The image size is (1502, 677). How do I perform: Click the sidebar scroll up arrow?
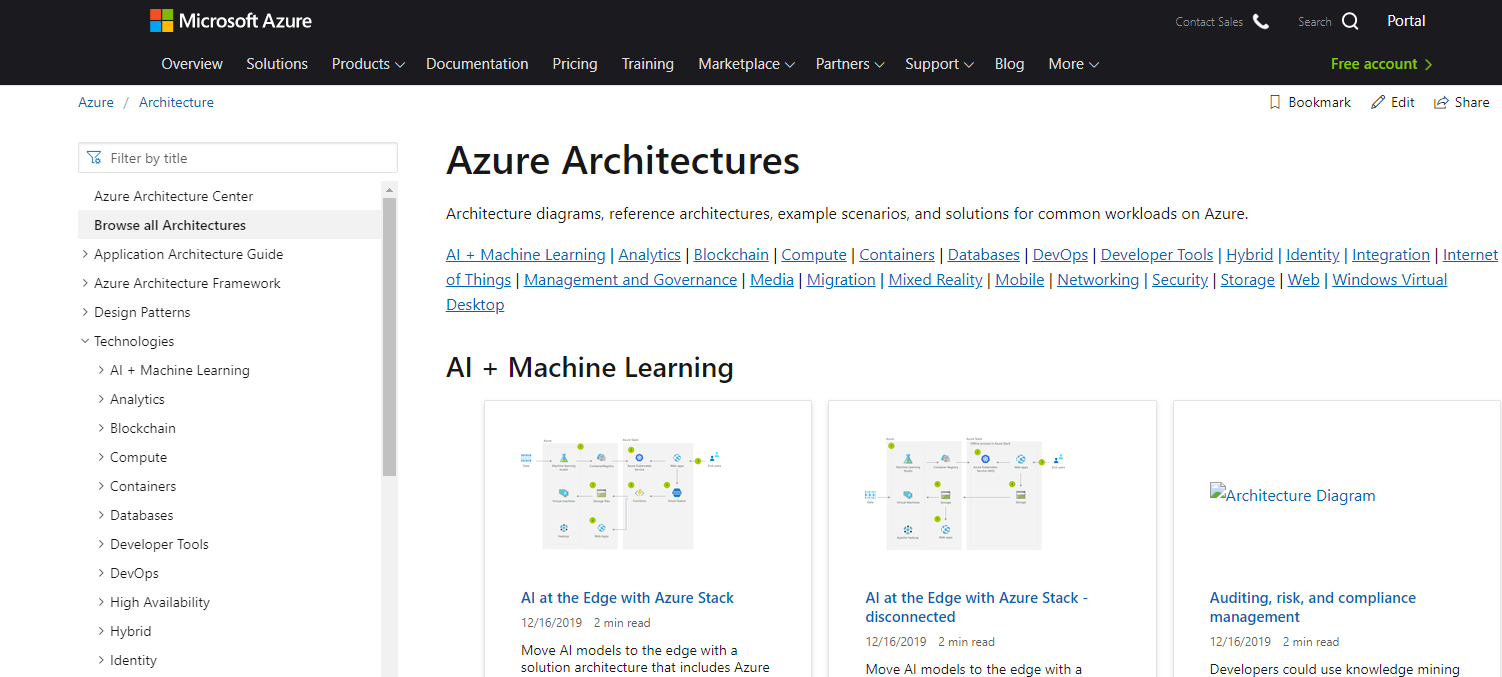pyautogui.click(x=389, y=189)
